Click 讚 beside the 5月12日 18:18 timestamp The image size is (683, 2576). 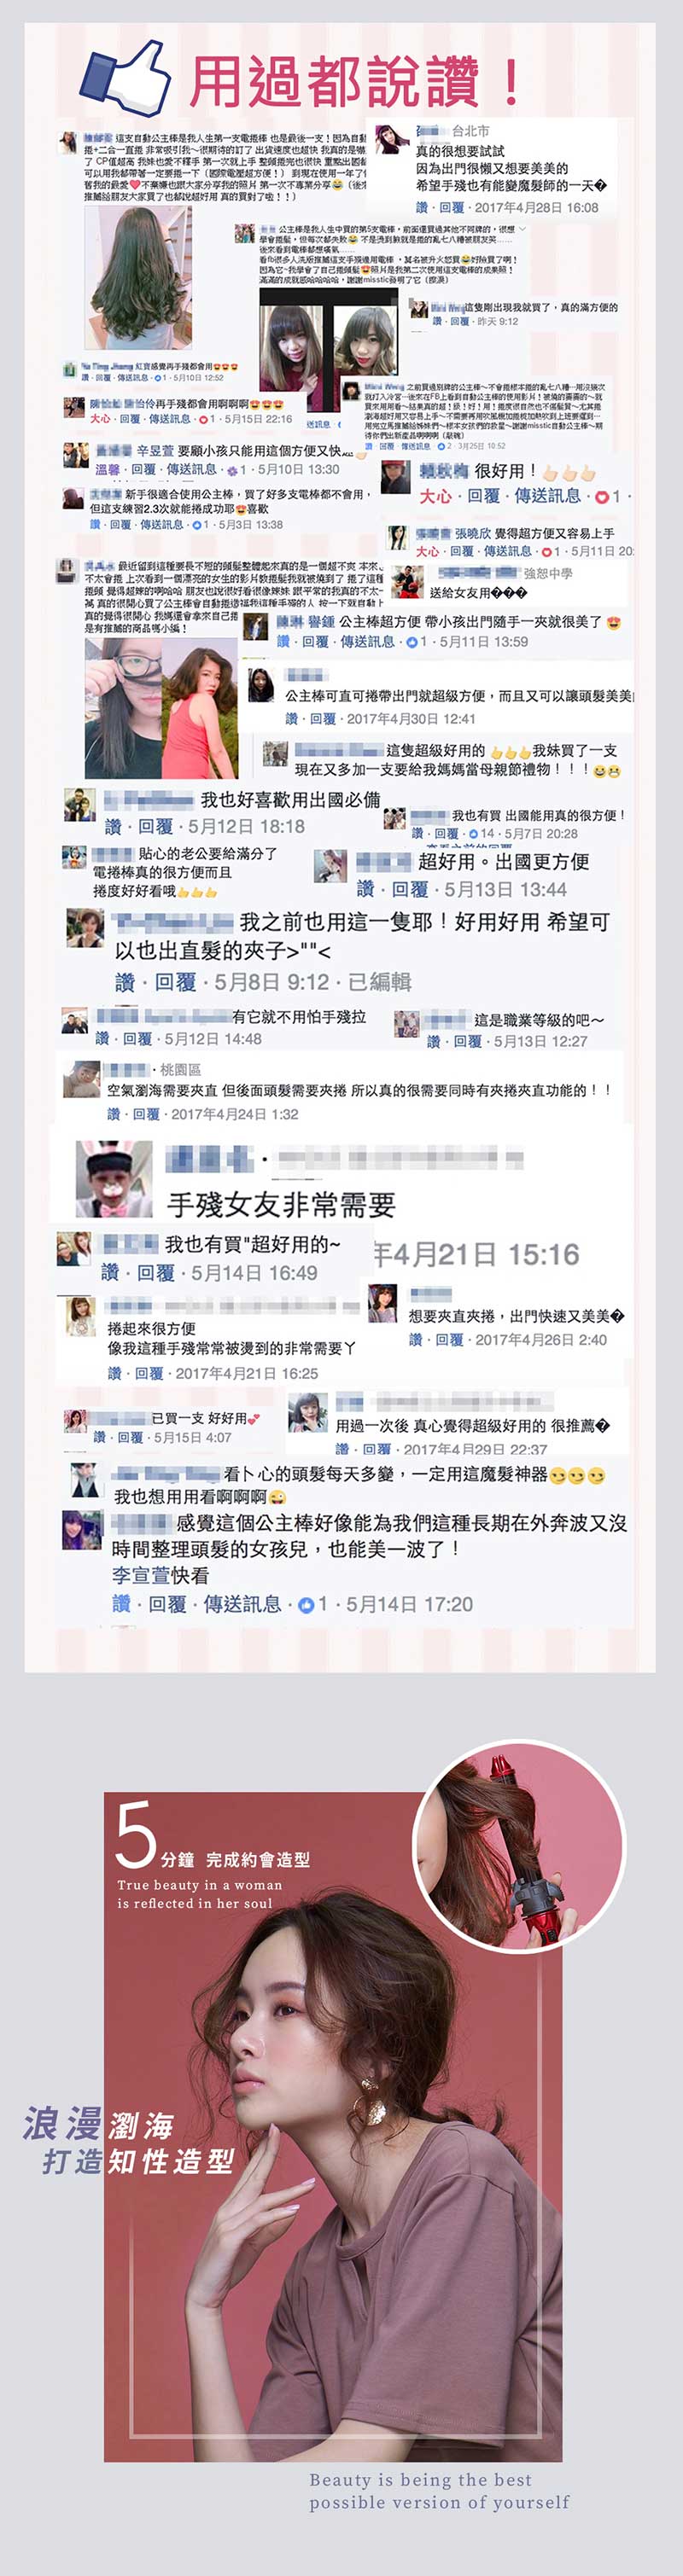click(113, 827)
